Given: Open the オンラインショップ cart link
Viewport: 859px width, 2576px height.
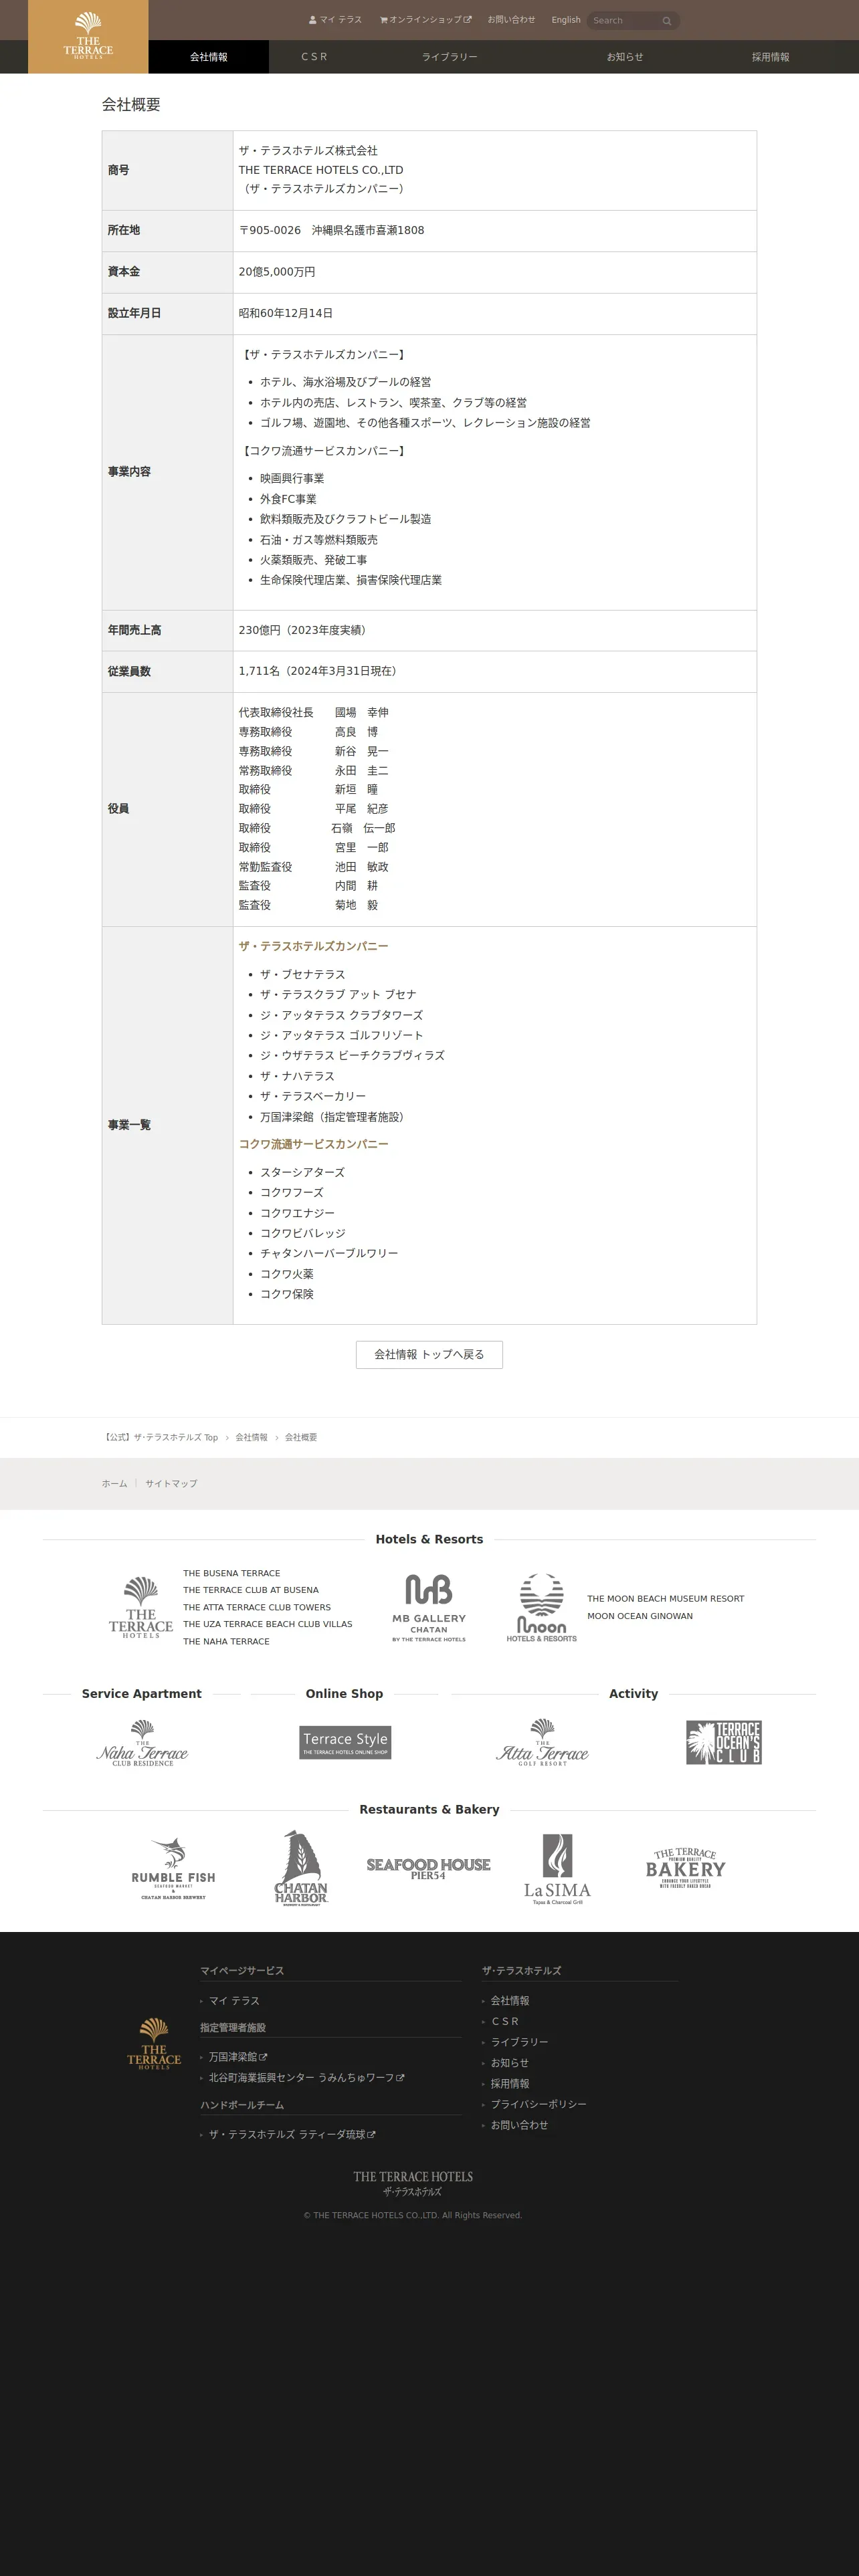Looking at the screenshot, I should (425, 20).
